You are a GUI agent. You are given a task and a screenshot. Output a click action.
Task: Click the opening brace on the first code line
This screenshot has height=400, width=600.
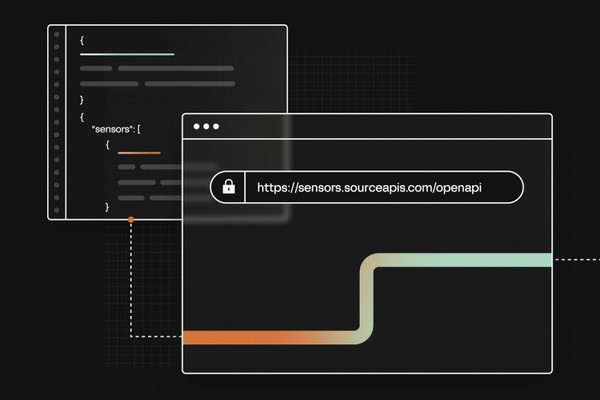tap(82, 39)
